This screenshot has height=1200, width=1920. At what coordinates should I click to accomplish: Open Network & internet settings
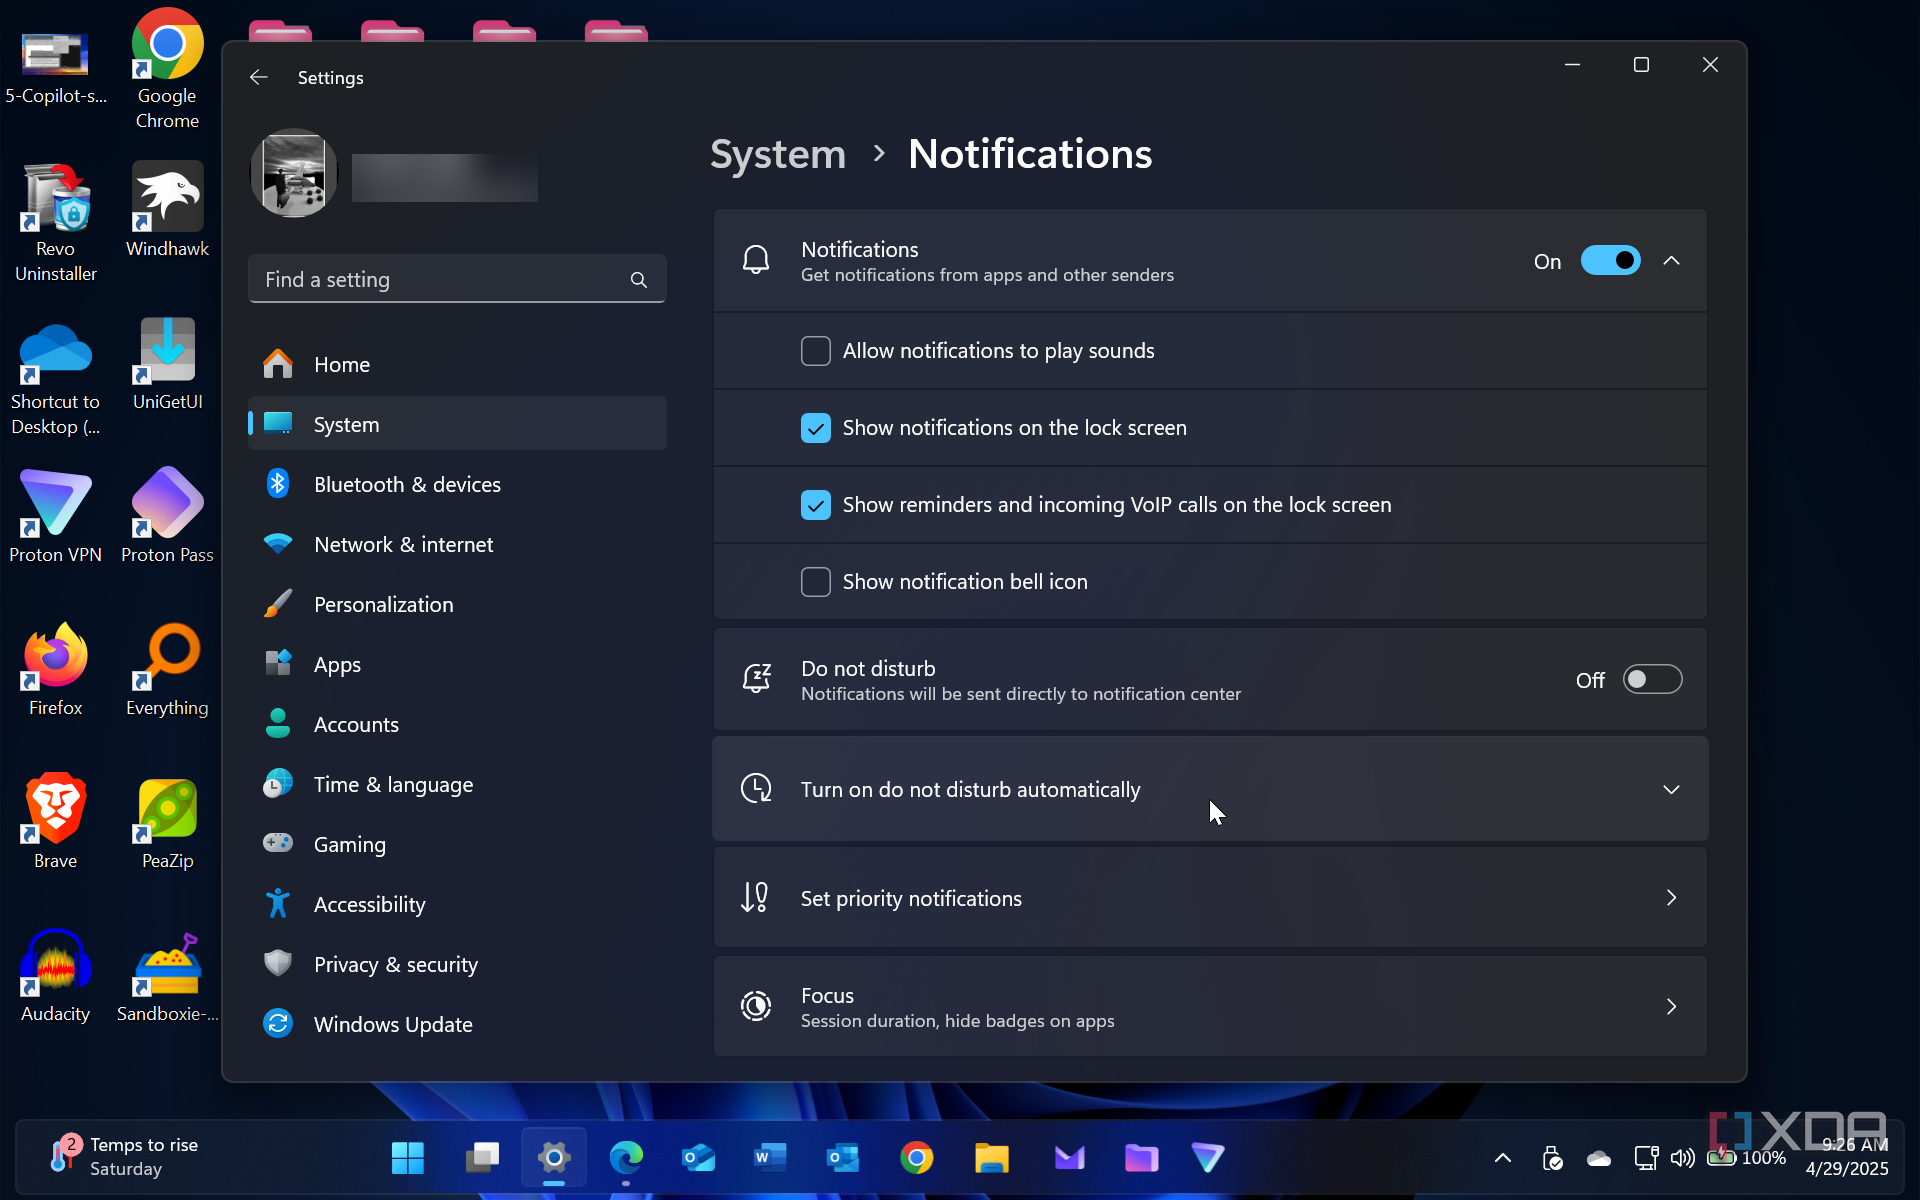point(457,544)
